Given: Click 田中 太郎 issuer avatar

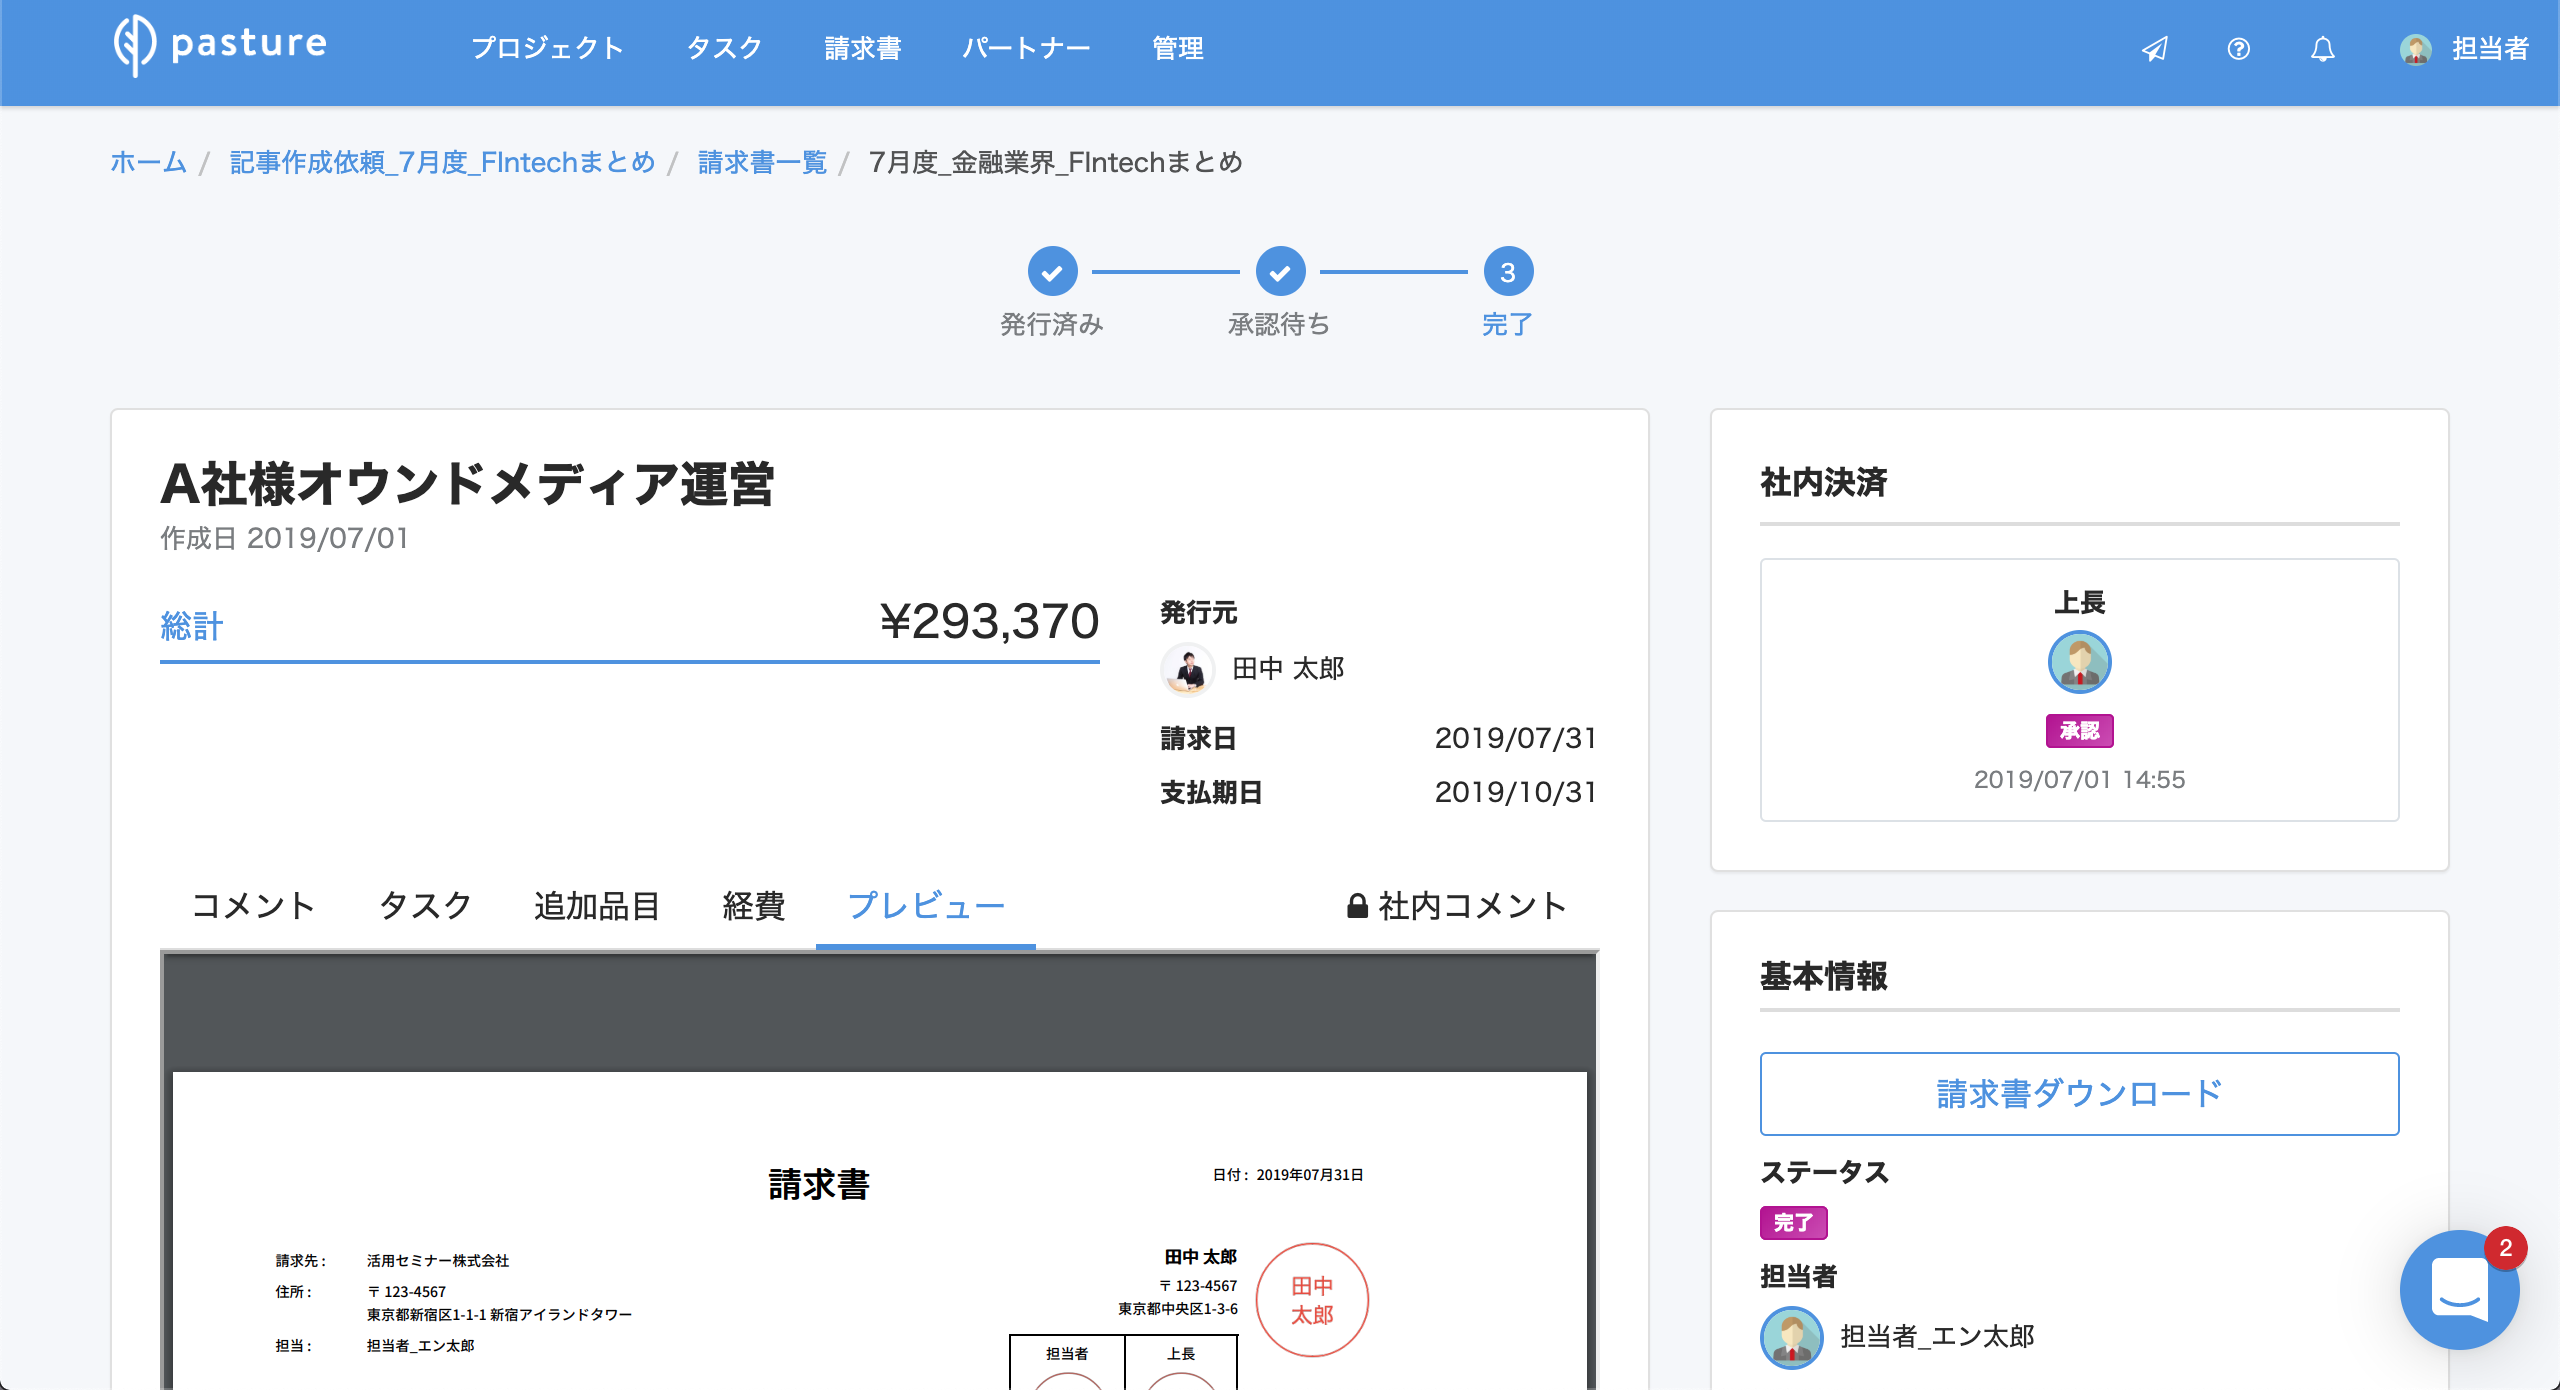Looking at the screenshot, I should [x=1188, y=669].
